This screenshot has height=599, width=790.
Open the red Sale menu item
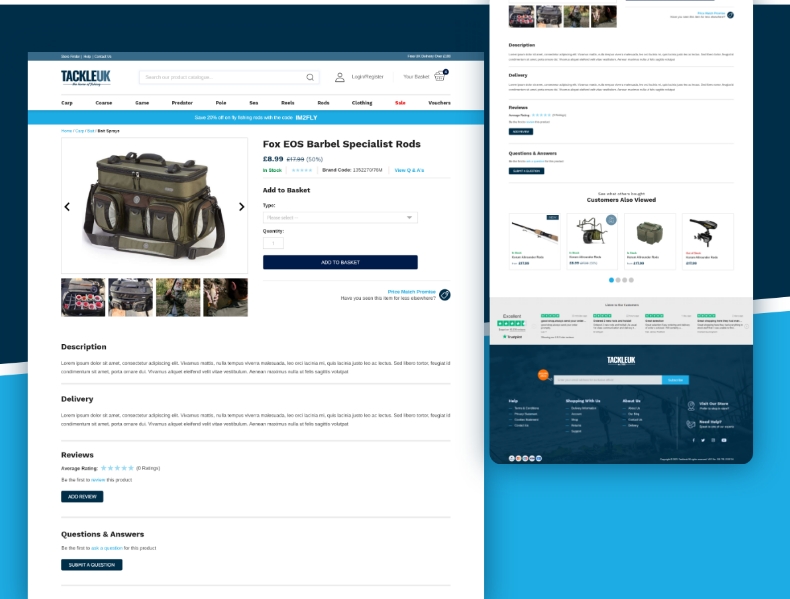400,103
